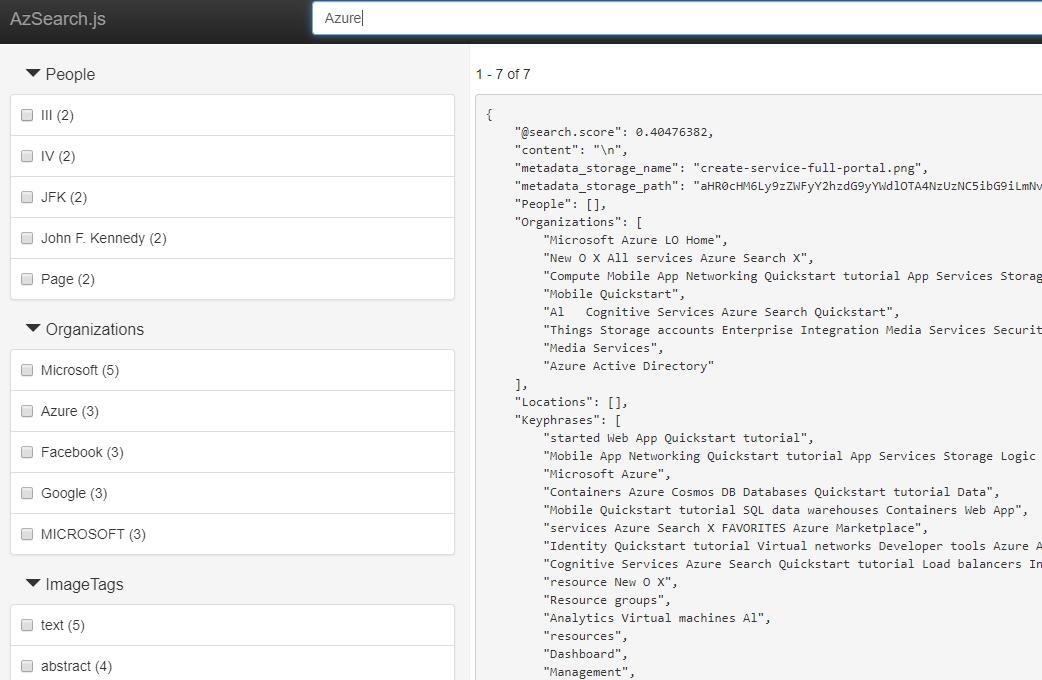
Task: Click "Media Services" organization entry
Action: coord(603,348)
